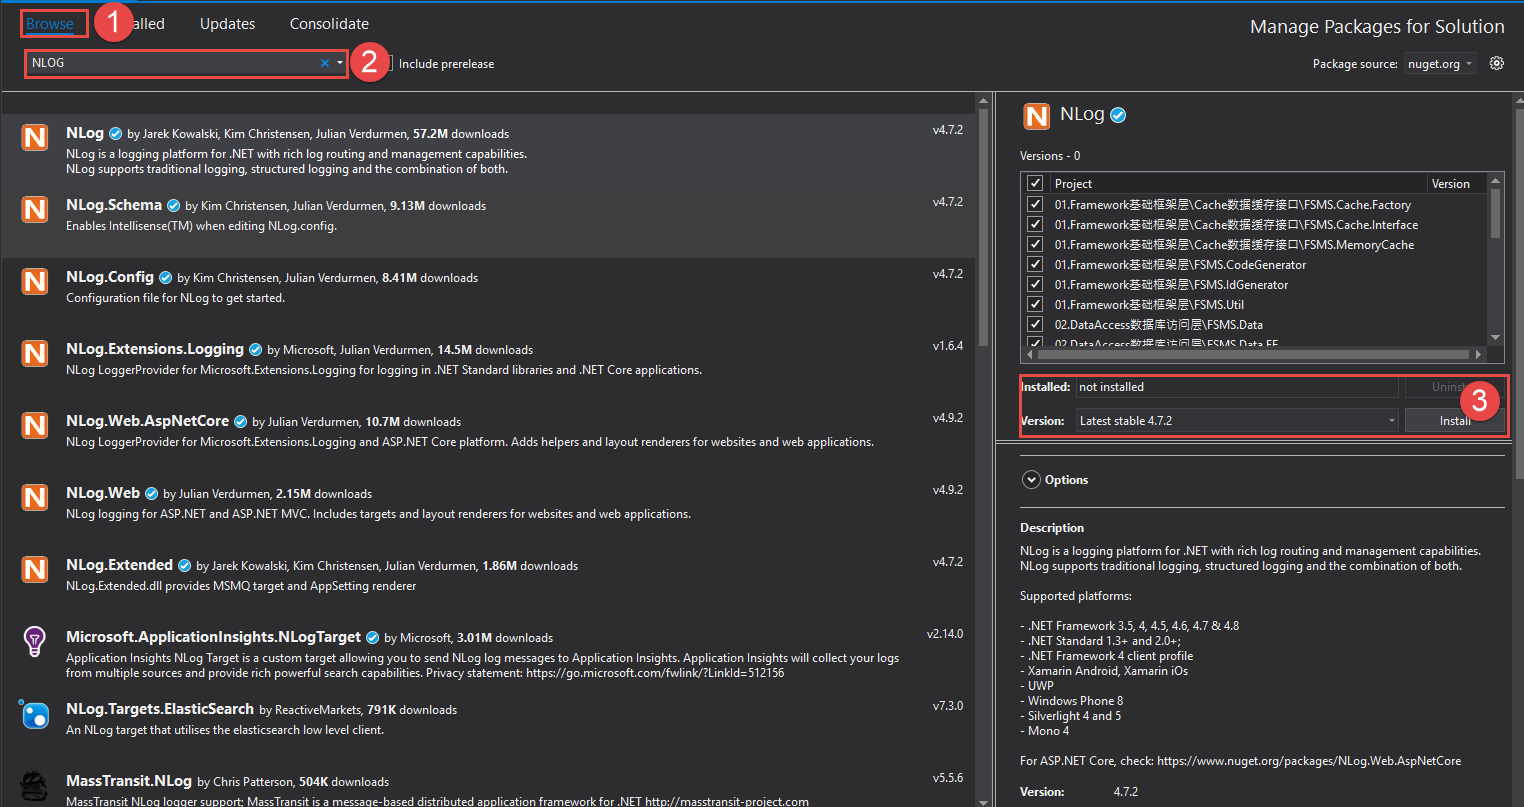This screenshot has height=807, width=1524.
Task: Click the Install button
Action: click(1454, 421)
